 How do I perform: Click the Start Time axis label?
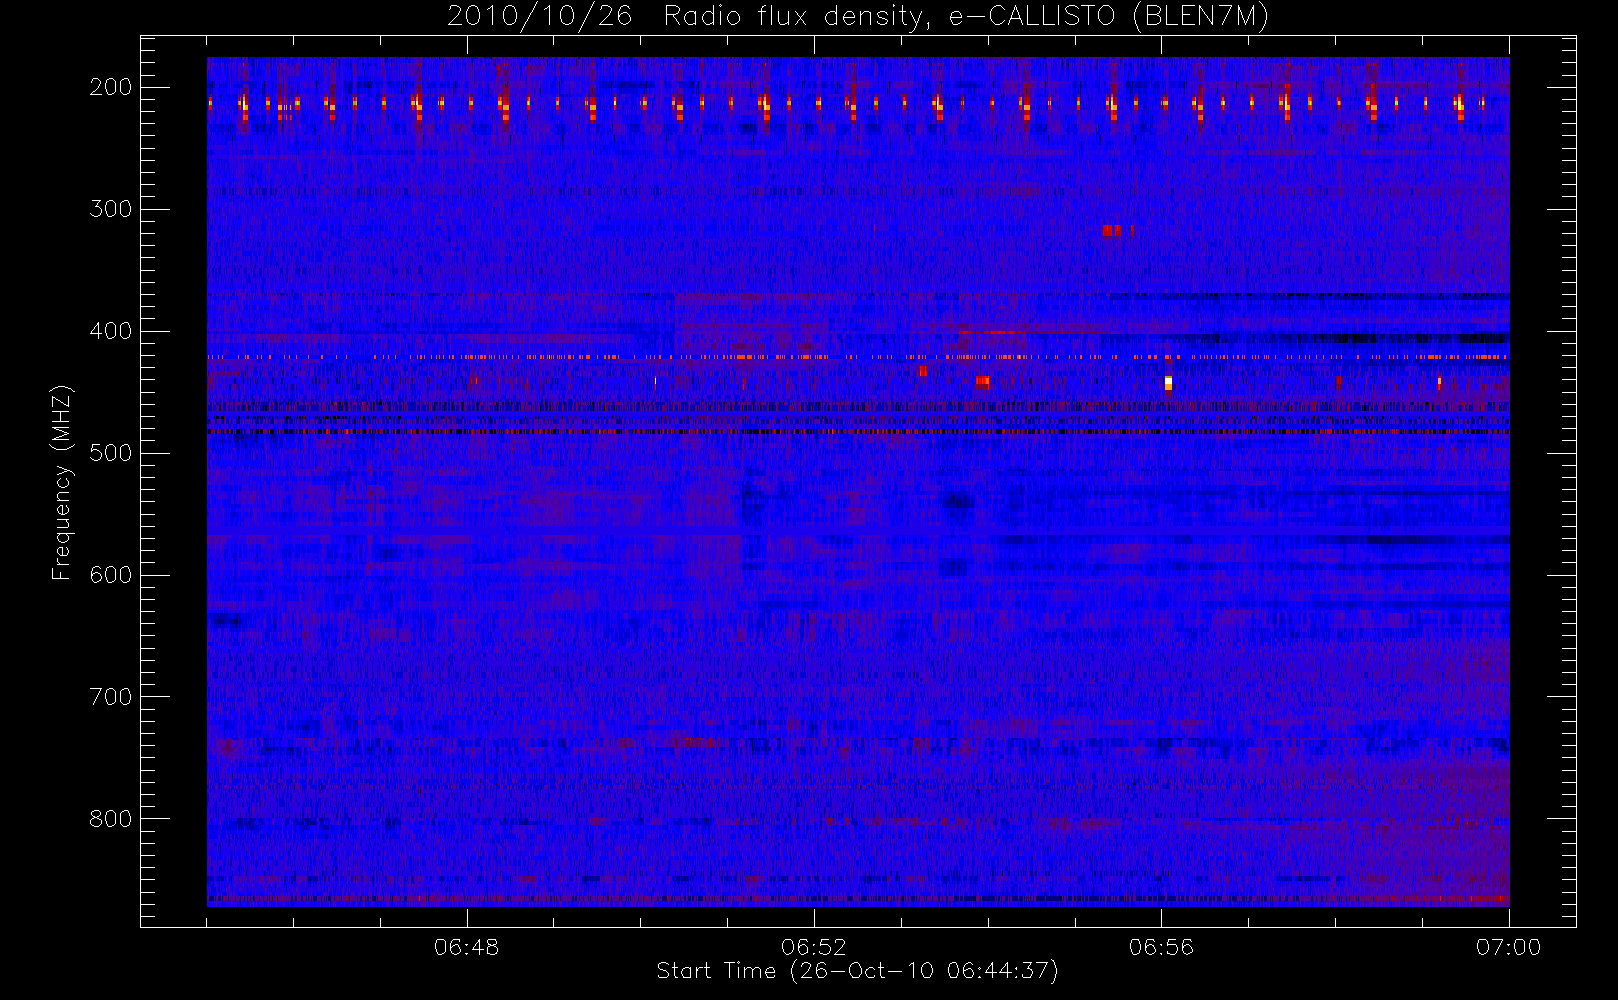tap(857, 971)
